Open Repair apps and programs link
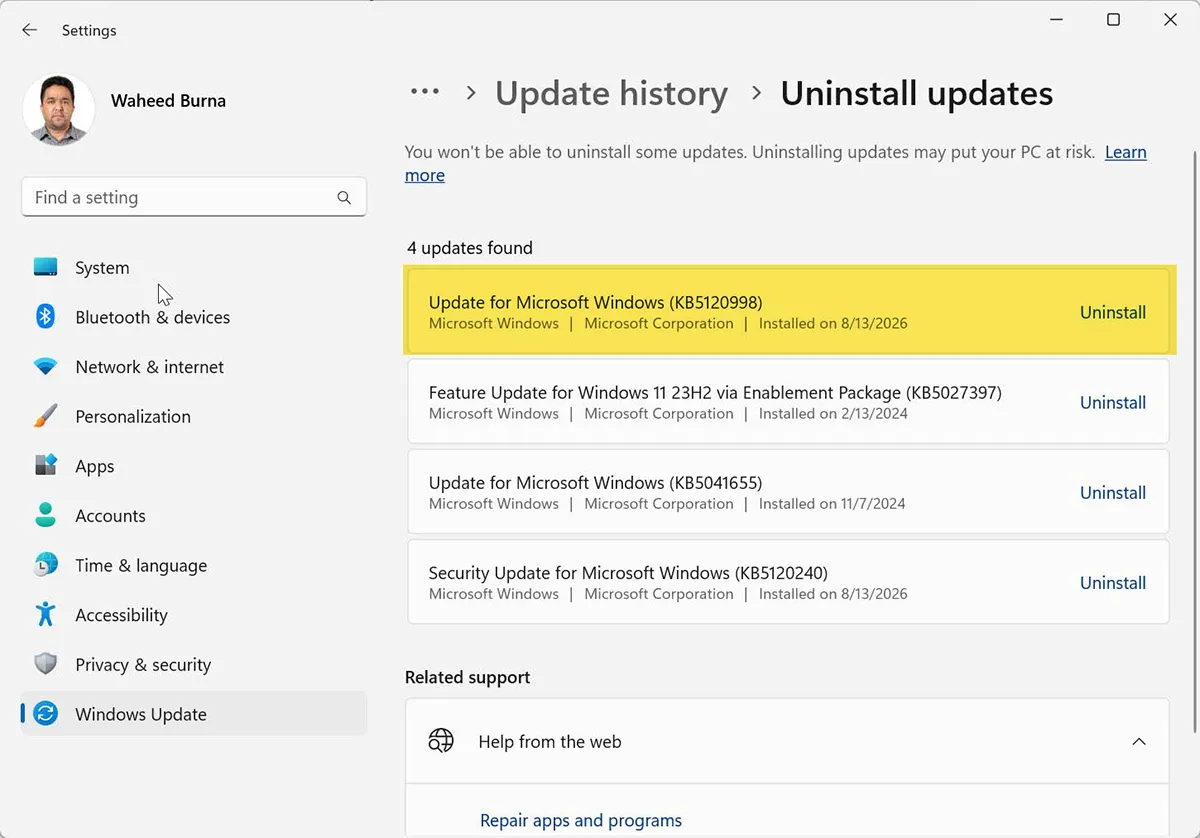Screen dimensions: 1200x838 581,820
